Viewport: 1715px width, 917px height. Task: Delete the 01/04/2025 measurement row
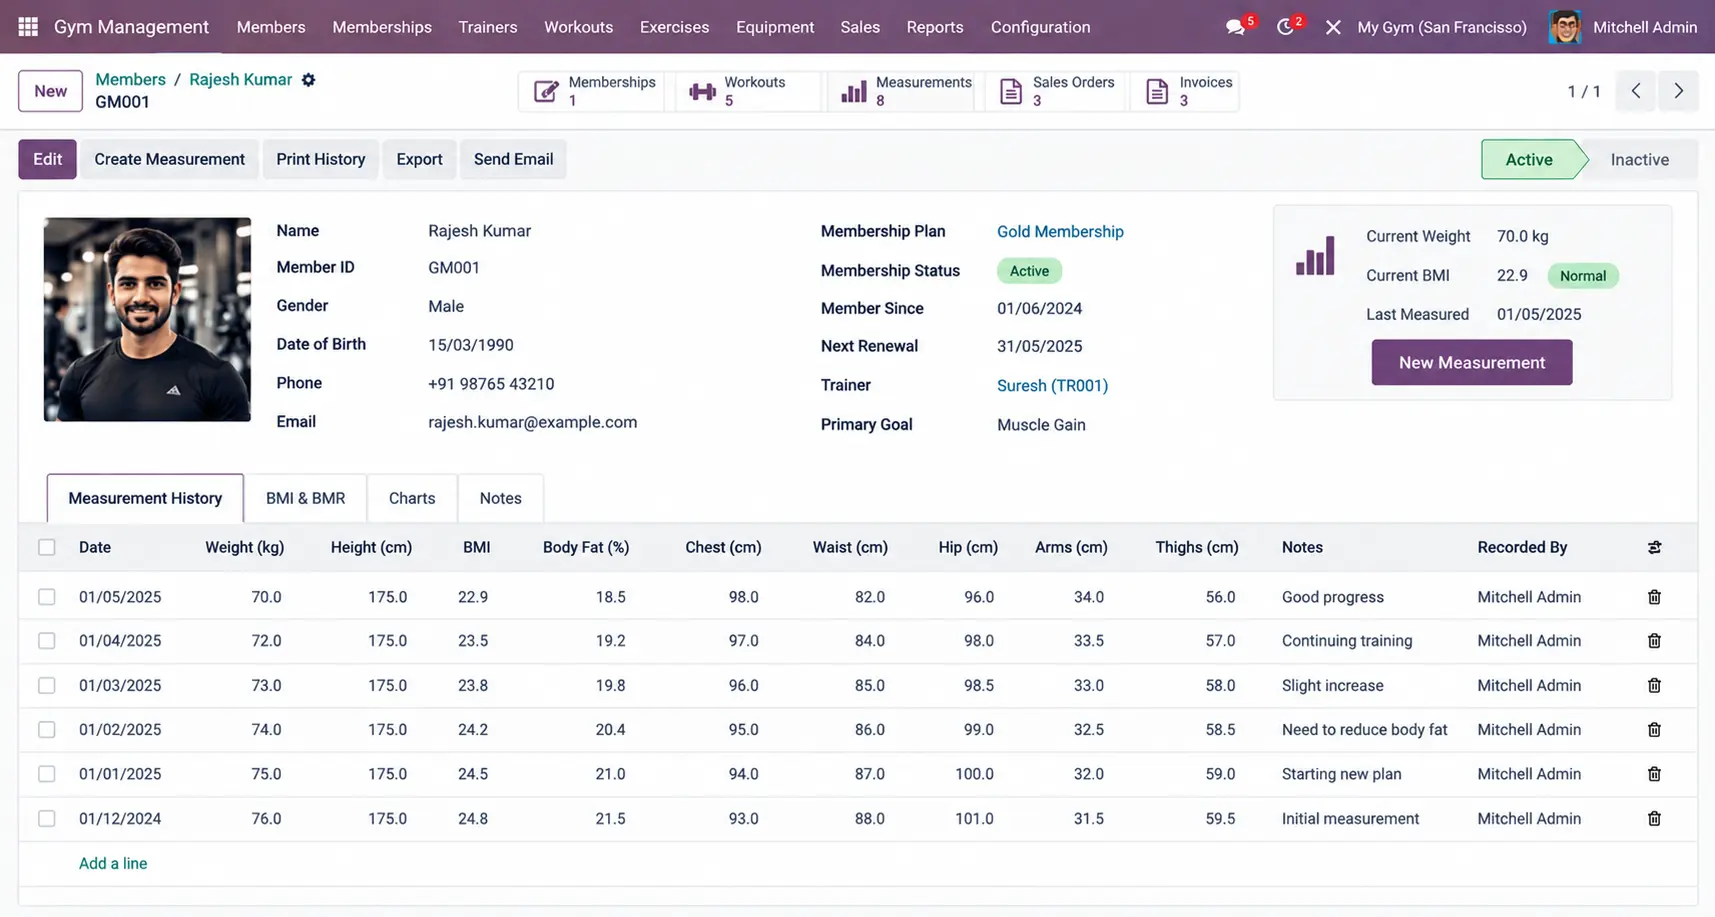coord(1654,641)
